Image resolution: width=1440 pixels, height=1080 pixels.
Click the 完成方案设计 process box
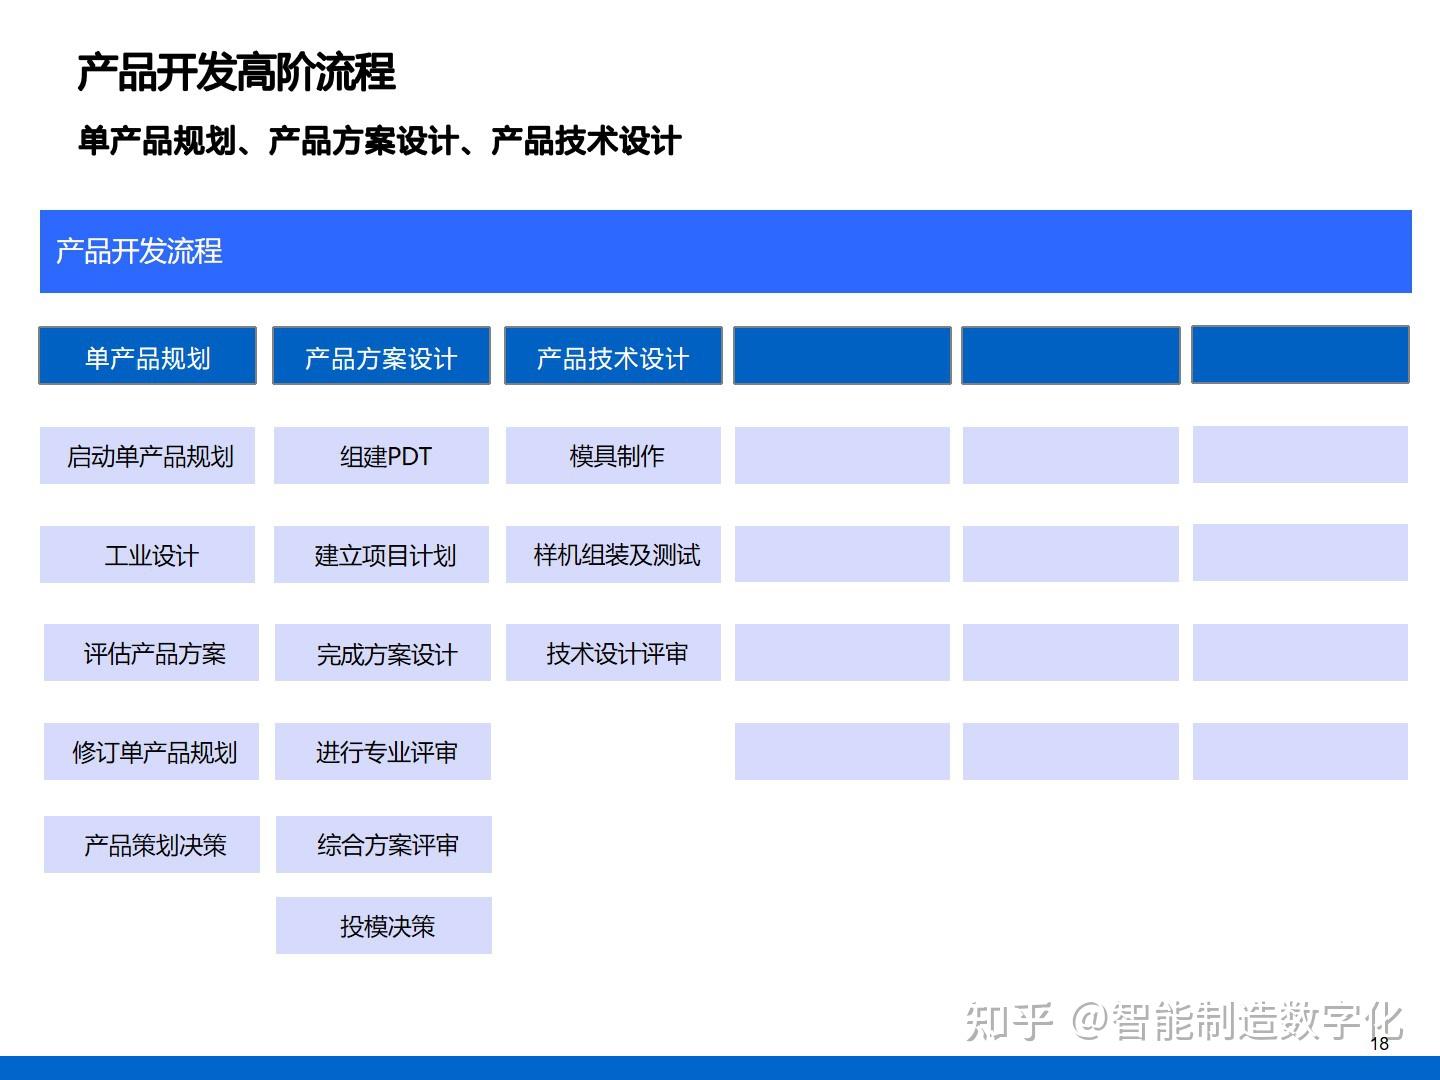tap(384, 653)
